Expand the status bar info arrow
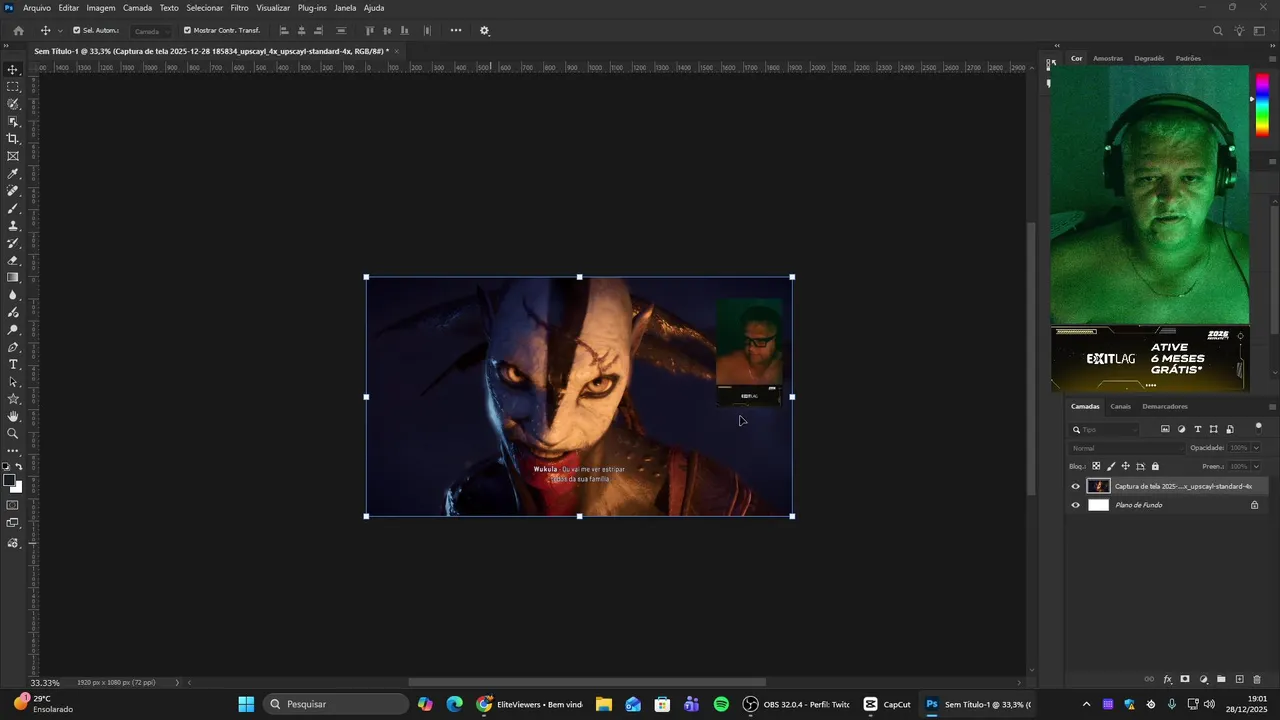Viewport: 1280px width, 720px height. coord(177,682)
